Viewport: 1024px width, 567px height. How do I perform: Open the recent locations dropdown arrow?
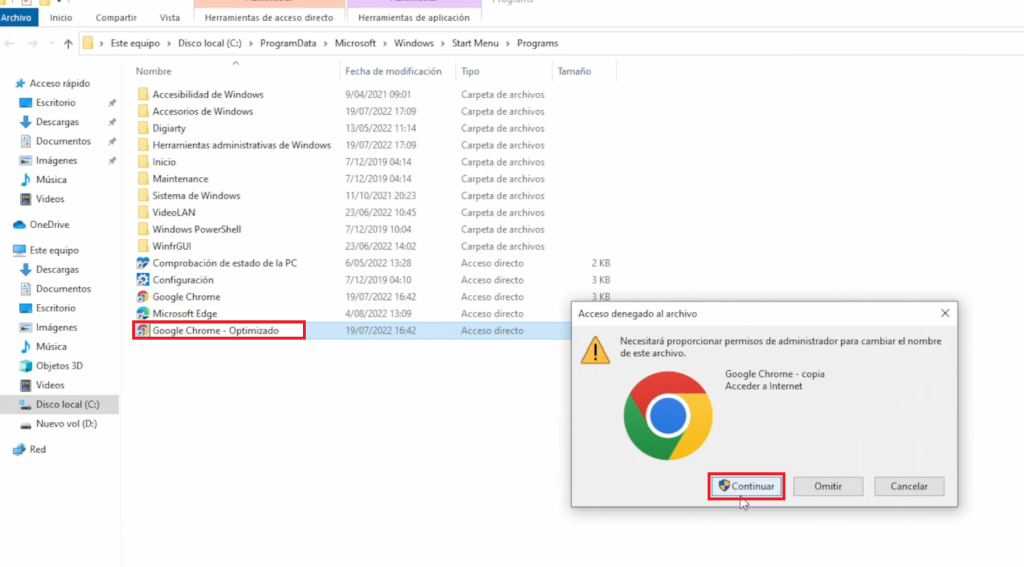coord(51,44)
